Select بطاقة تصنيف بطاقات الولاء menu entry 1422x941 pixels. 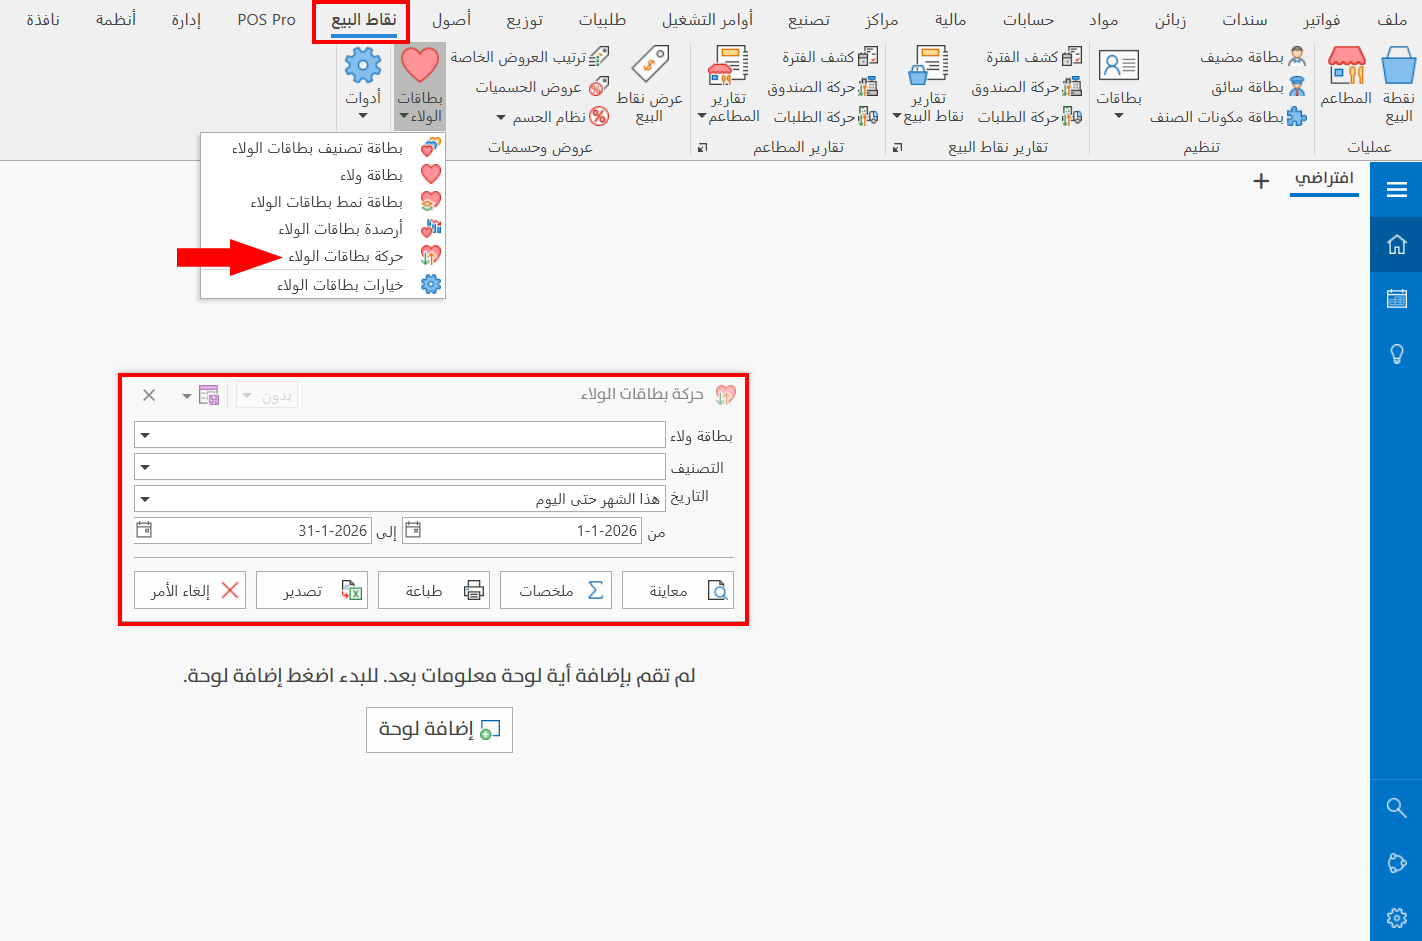click(x=323, y=148)
